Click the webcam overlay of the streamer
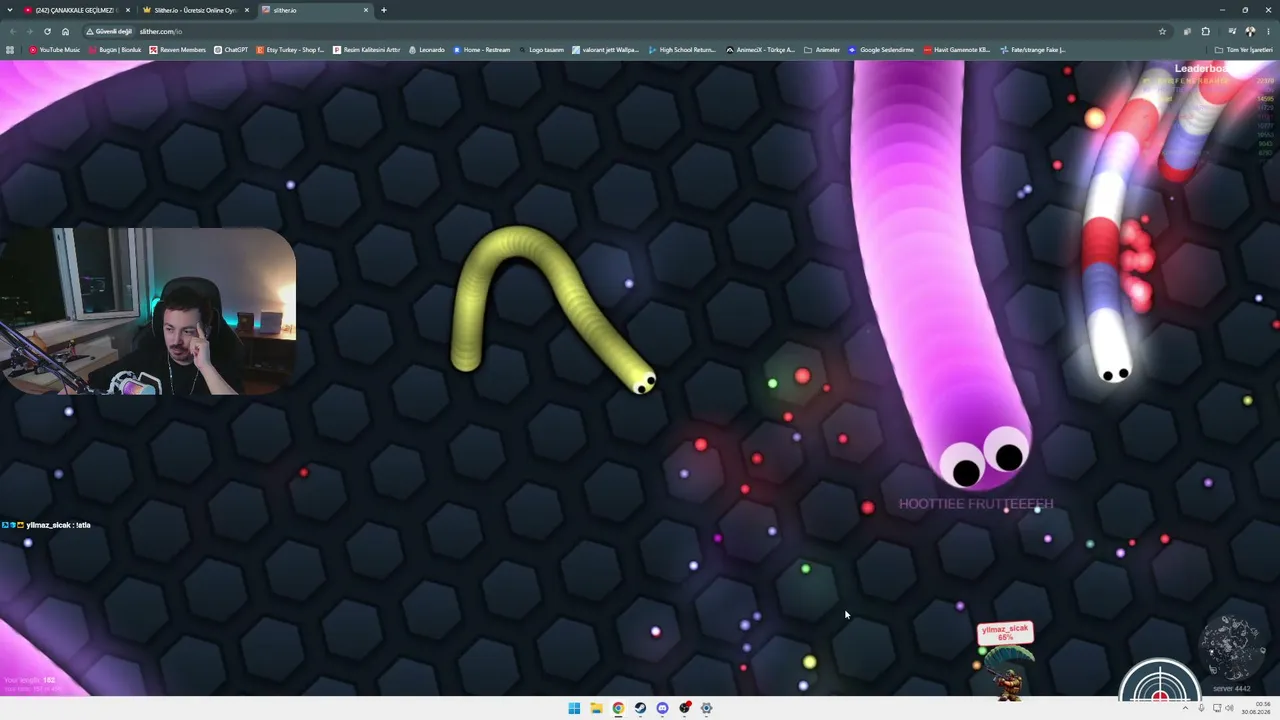1280x720 pixels. (148, 311)
